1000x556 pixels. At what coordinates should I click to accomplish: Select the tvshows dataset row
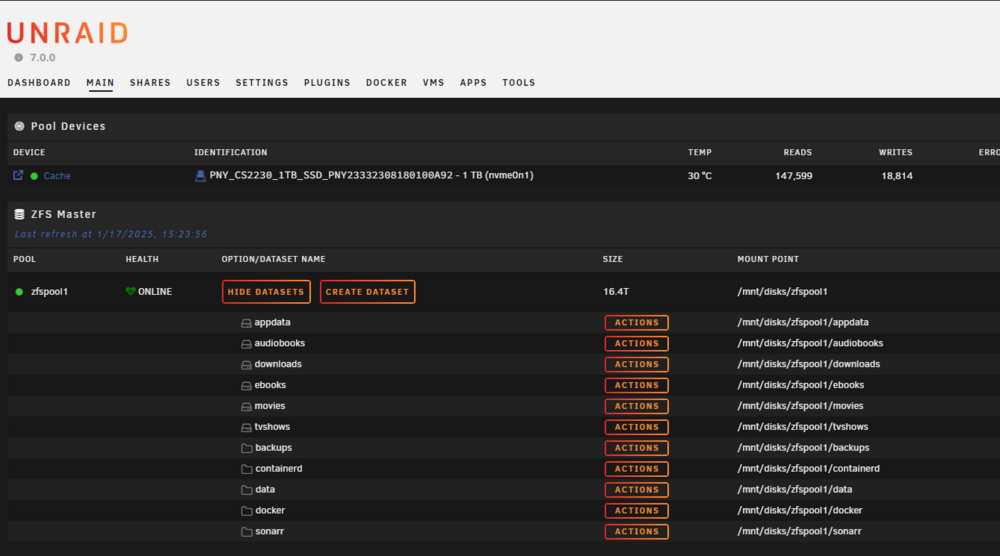504,427
